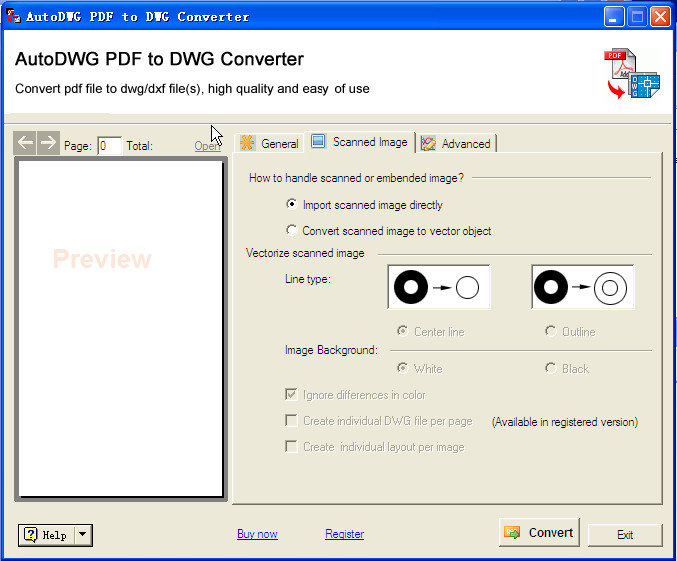677x561 pixels.
Task: Click the Buy now link
Action: click(257, 534)
